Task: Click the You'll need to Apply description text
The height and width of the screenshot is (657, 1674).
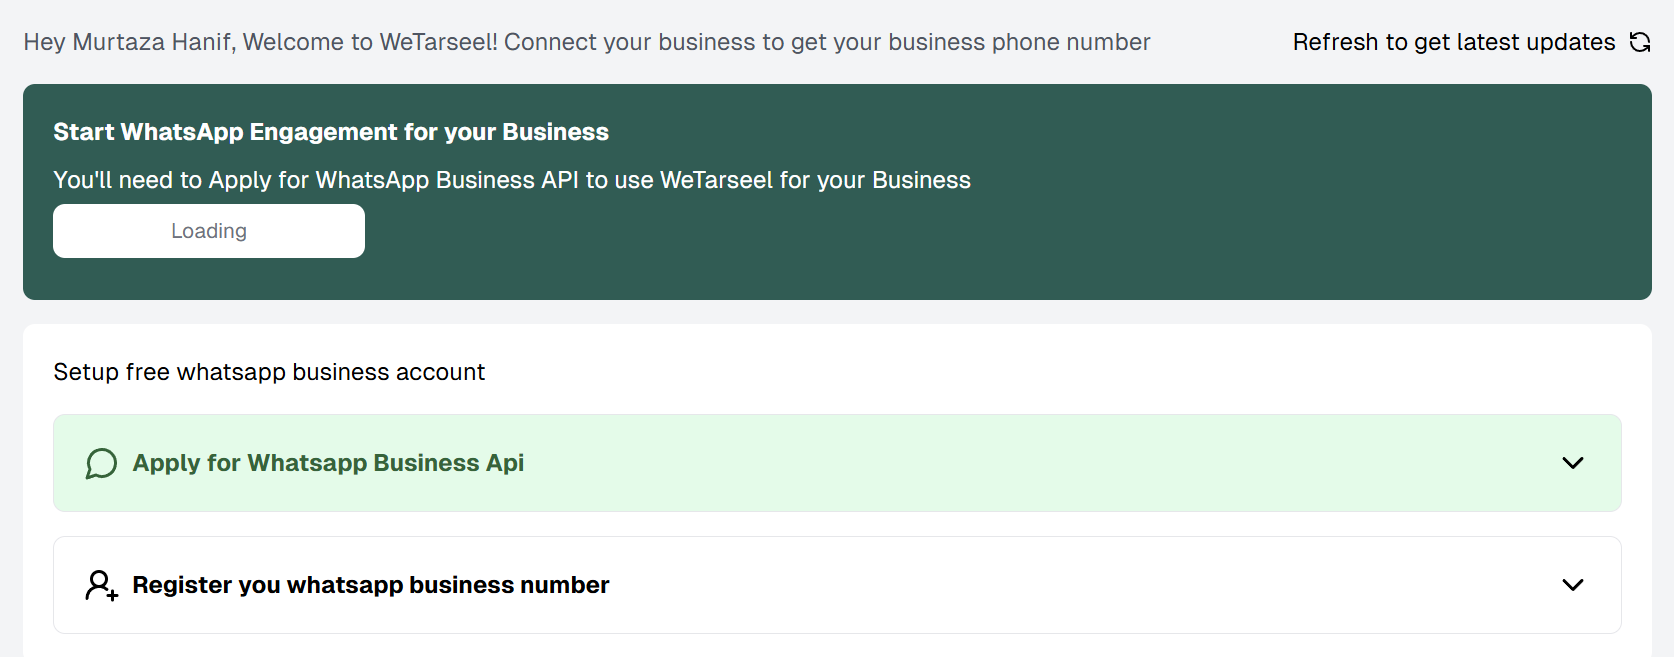Action: pyautogui.click(x=512, y=180)
